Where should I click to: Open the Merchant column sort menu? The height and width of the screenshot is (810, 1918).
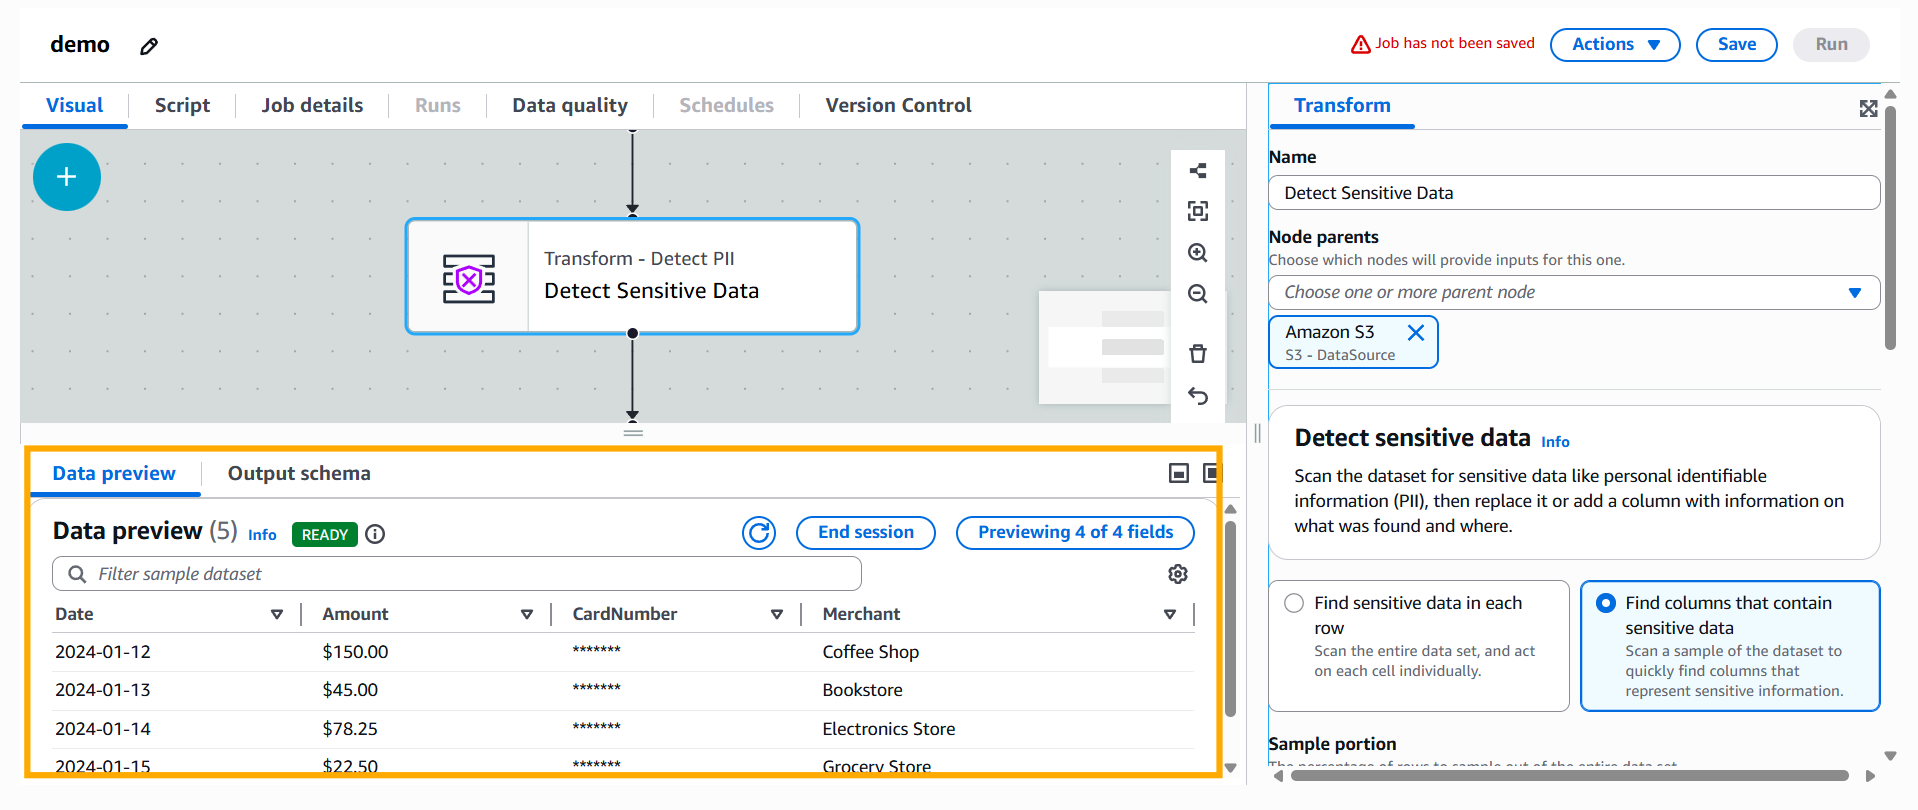coord(1170,614)
